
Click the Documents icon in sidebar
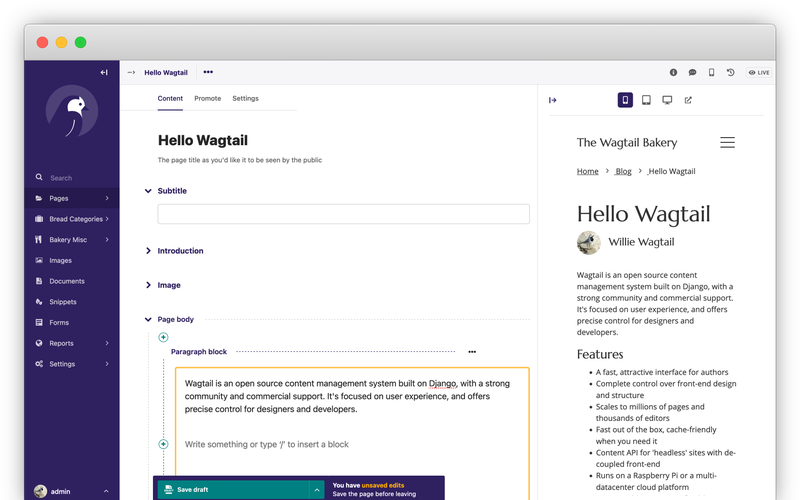[39, 281]
